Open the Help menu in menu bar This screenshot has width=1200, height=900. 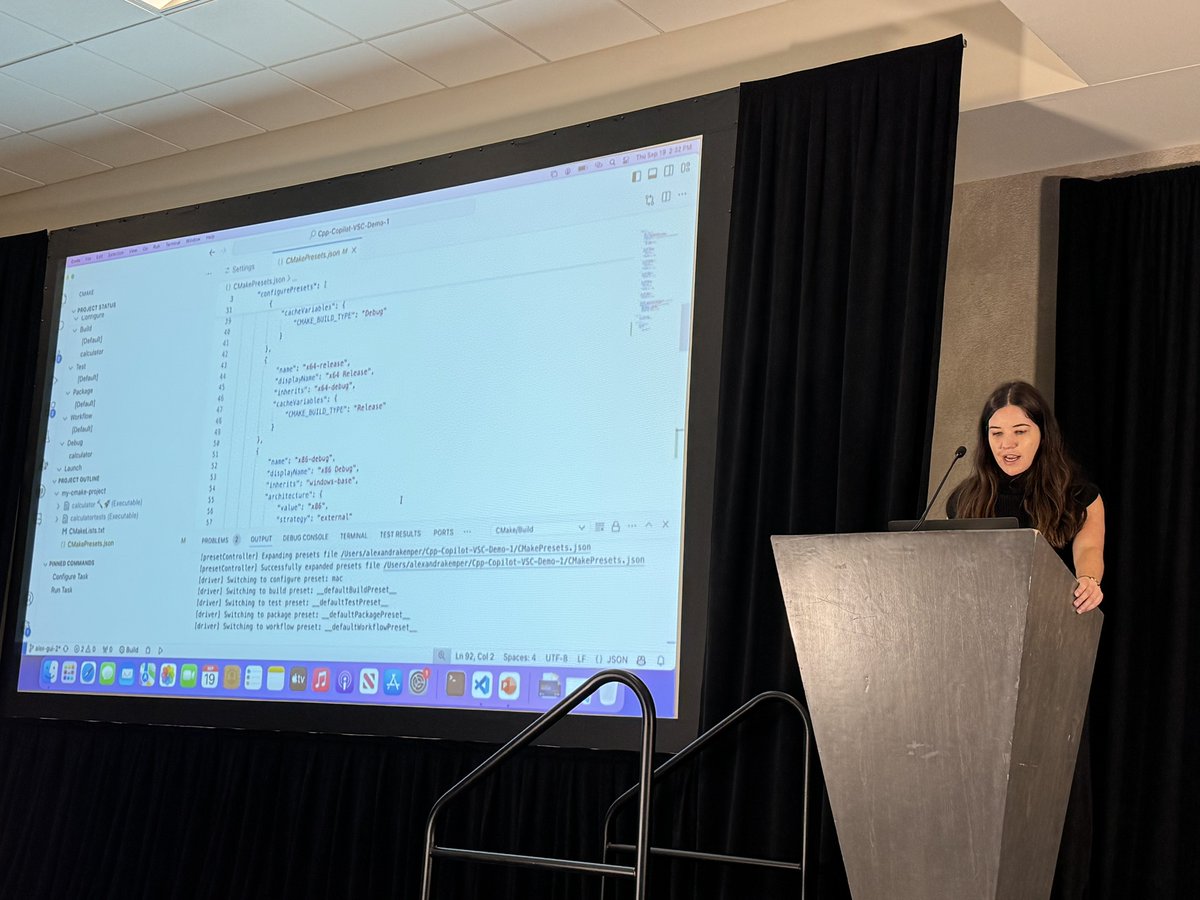pyautogui.click(x=210, y=236)
